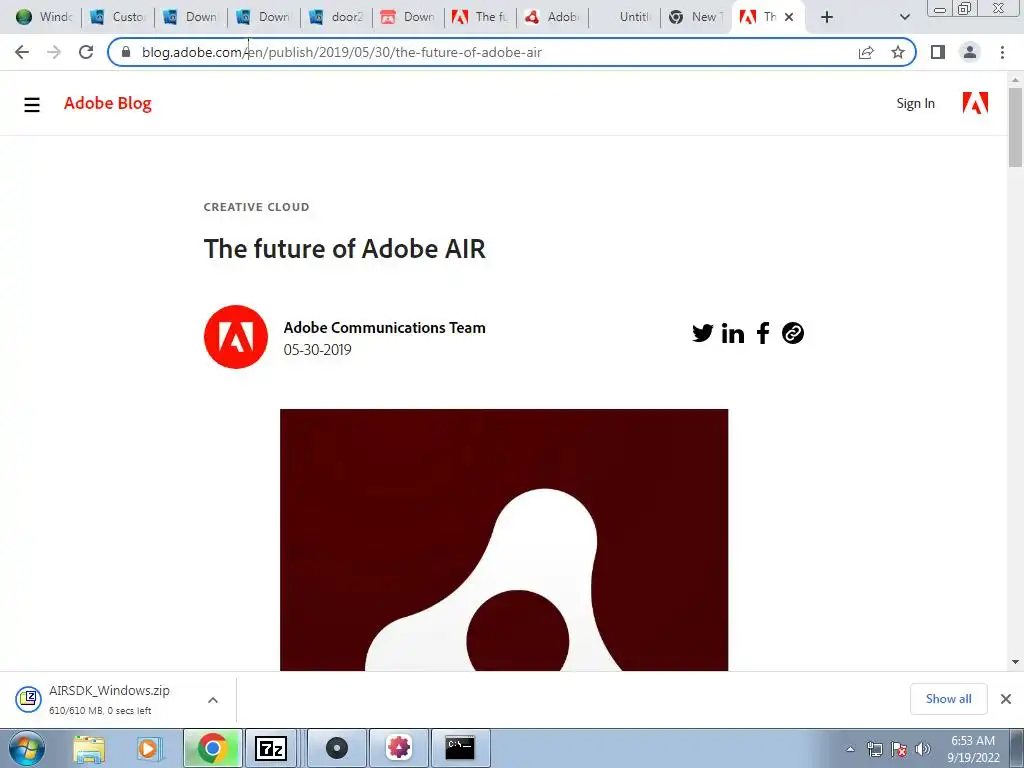The width and height of the screenshot is (1024, 768).
Task: Click the network icon in the system tray
Action: [x=874, y=749]
